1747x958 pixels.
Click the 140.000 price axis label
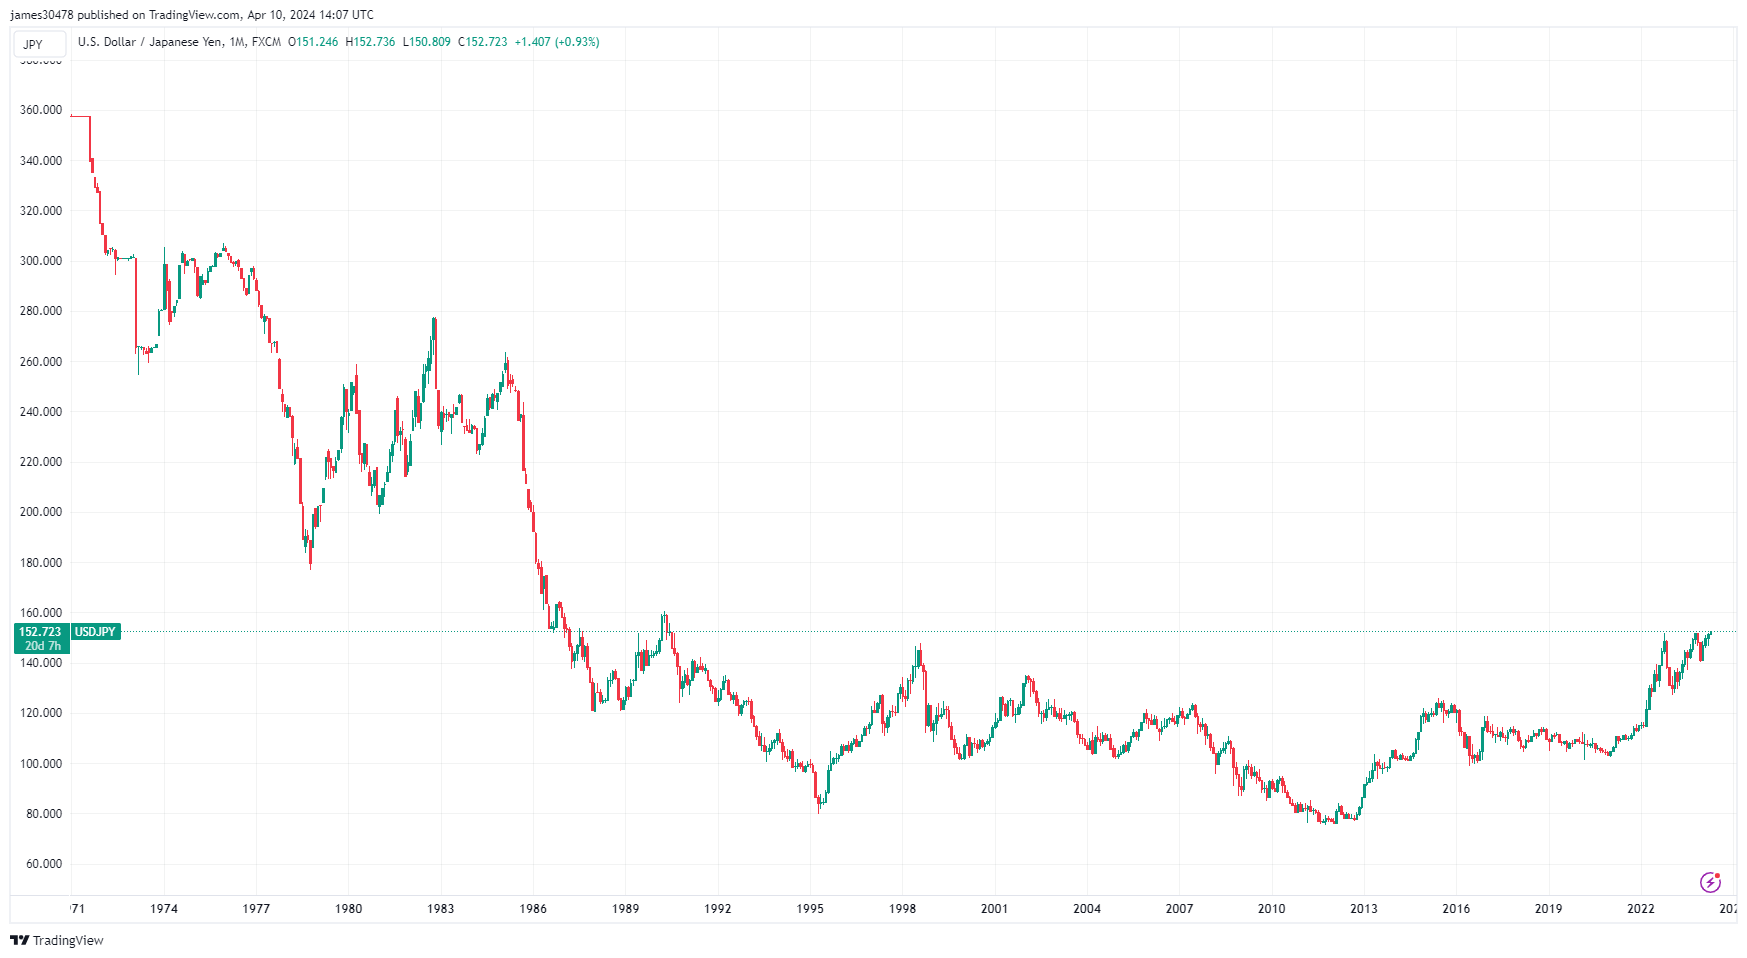pyautogui.click(x=41, y=662)
